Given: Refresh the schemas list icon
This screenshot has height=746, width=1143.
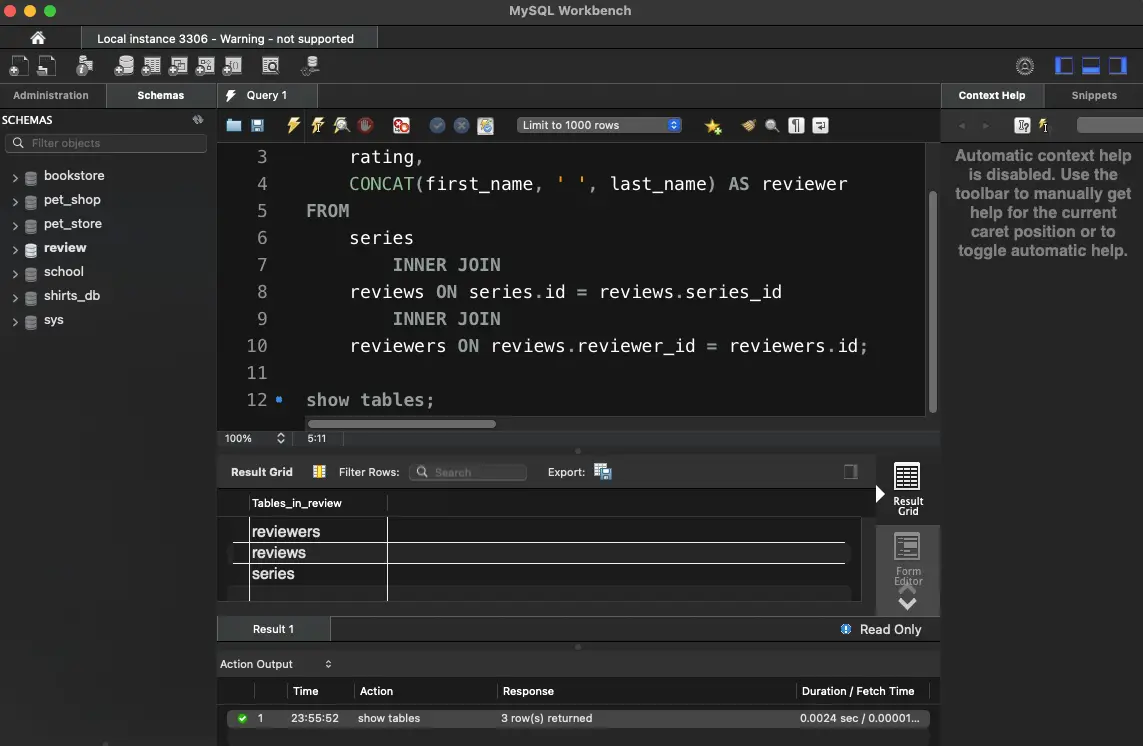Looking at the screenshot, I should coord(198,120).
